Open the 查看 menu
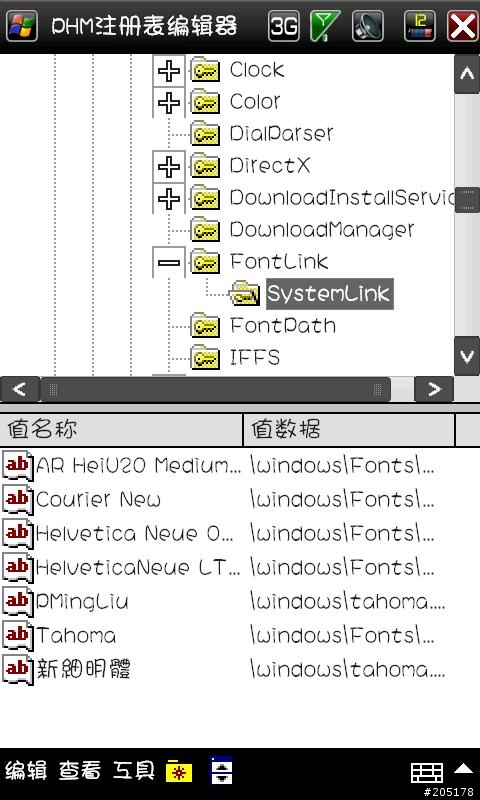Image resolution: width=480 pixels, height=800 pixels. pos(80,770)
